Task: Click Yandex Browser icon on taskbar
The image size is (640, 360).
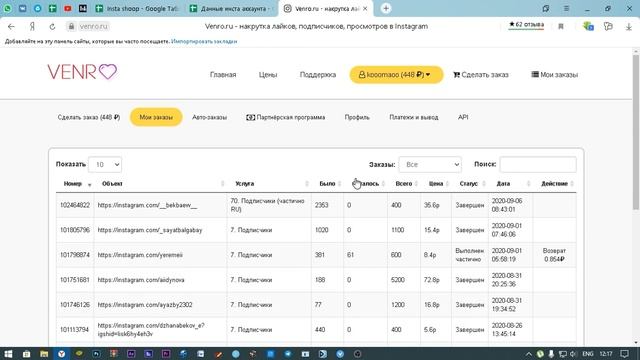Action: [61, 354]
